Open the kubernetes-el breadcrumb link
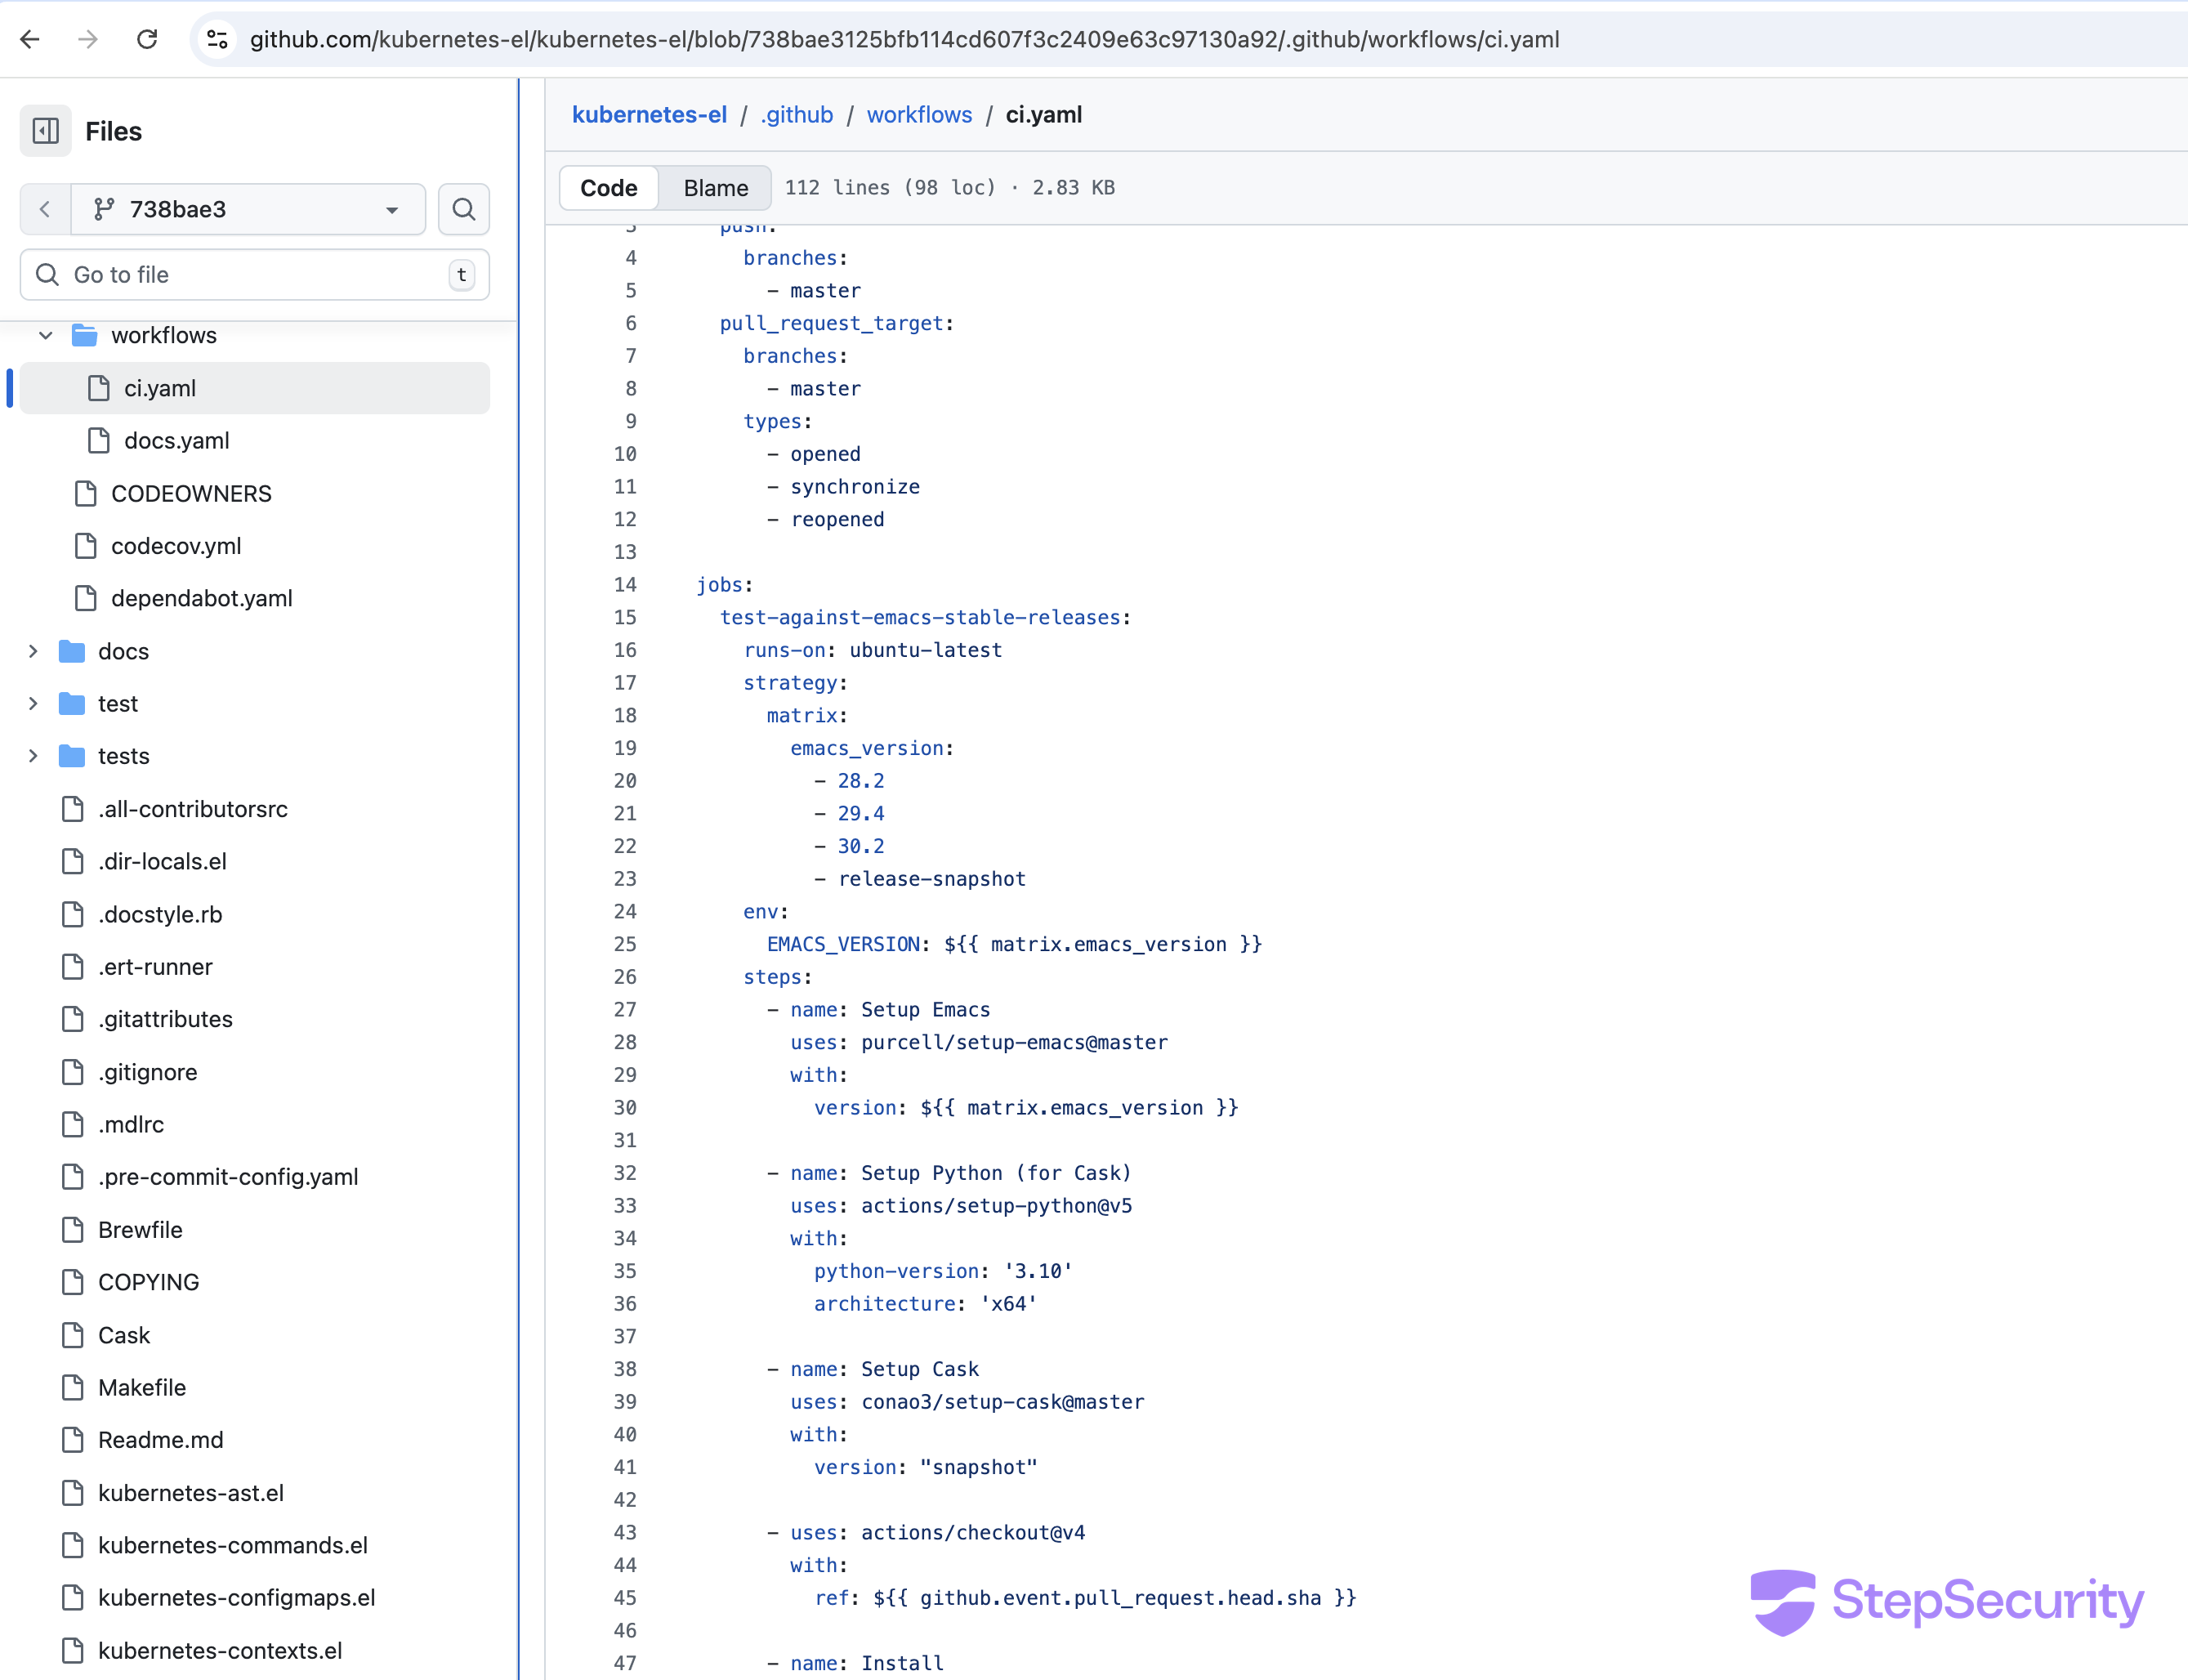Image resolution: width=2188 pixels, height=1680 pixels. 649,115
